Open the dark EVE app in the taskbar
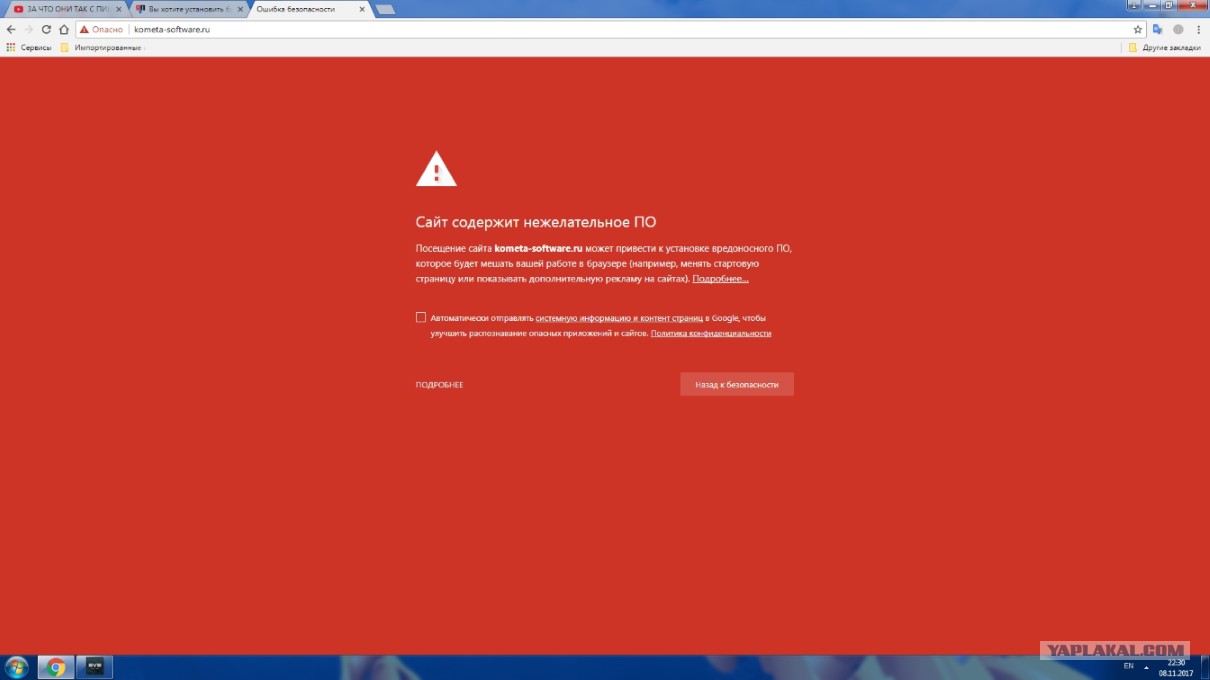The width and height of the screenshot is (1210, 680). (x=95, y=667)
